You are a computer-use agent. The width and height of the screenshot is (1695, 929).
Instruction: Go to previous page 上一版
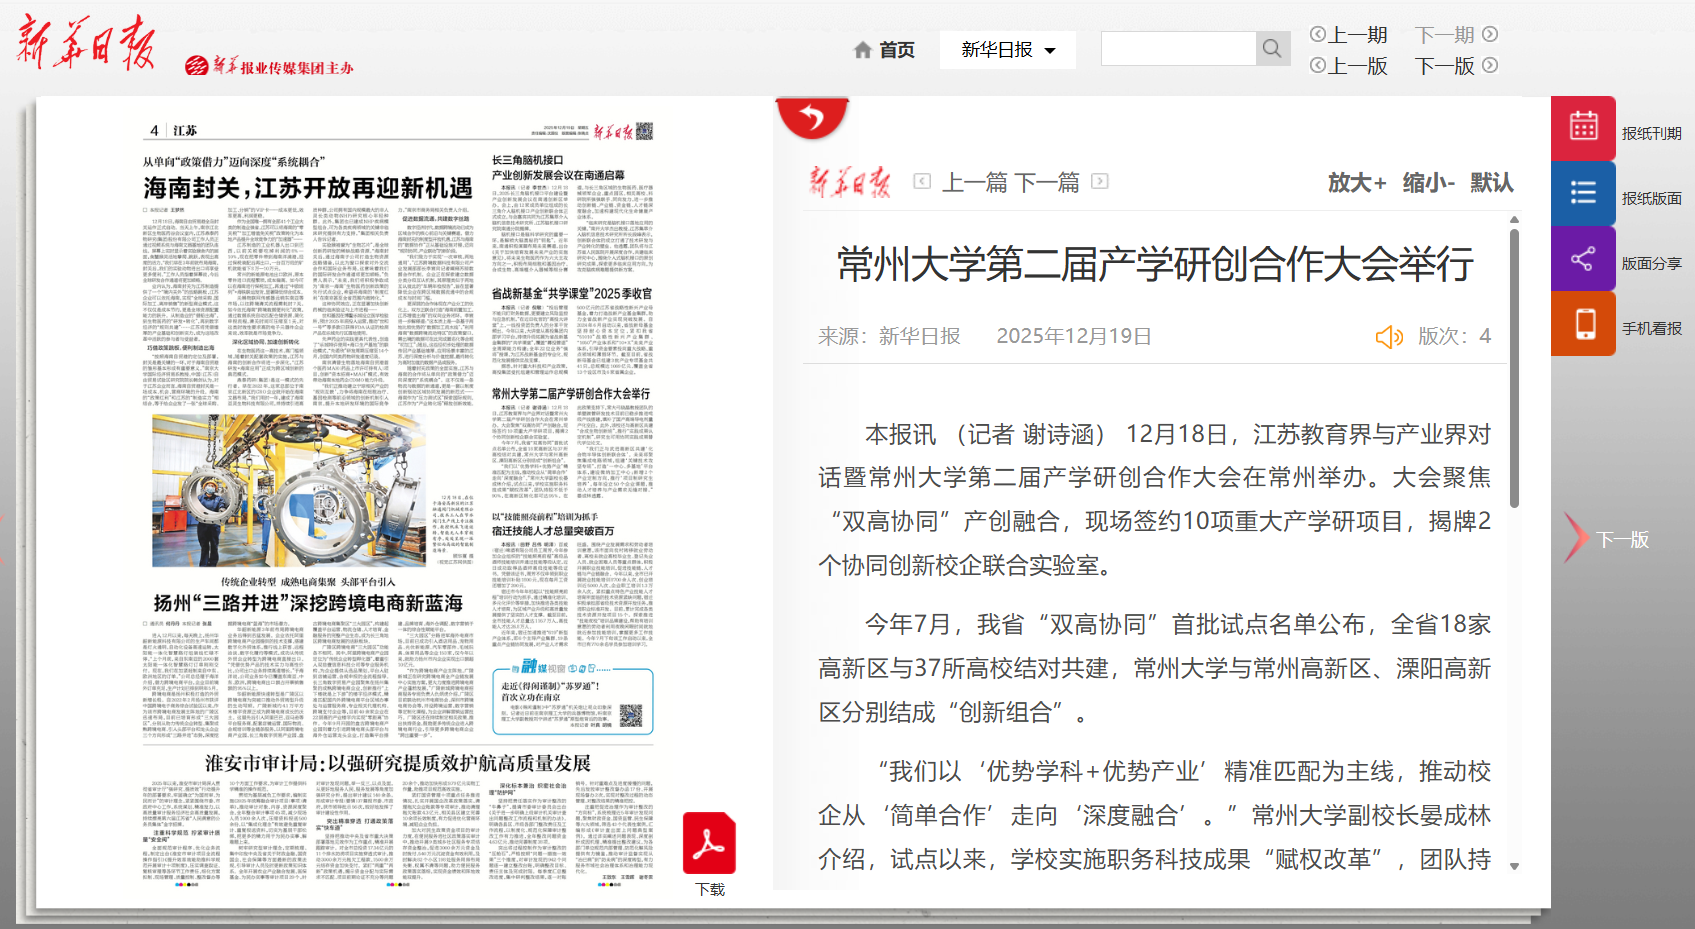(x=1349, y=66)
